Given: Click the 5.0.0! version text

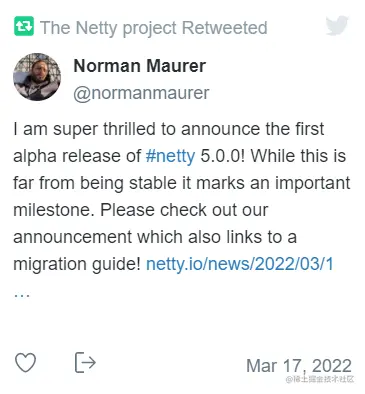Looking at the screenshot, I should pos(222,156).
